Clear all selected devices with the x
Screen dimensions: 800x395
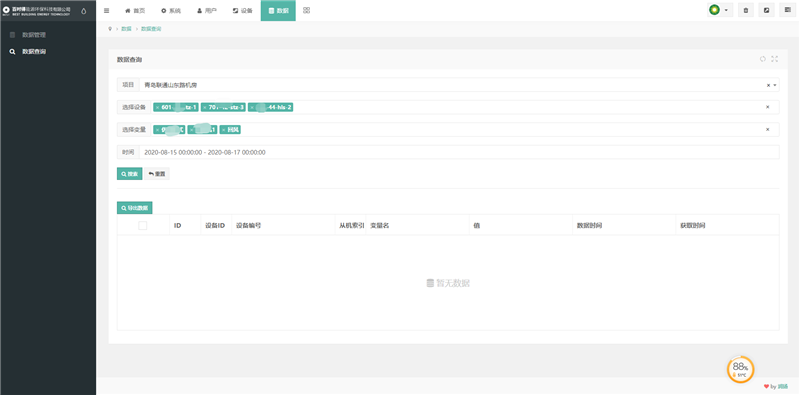click(x=767, y=107)
